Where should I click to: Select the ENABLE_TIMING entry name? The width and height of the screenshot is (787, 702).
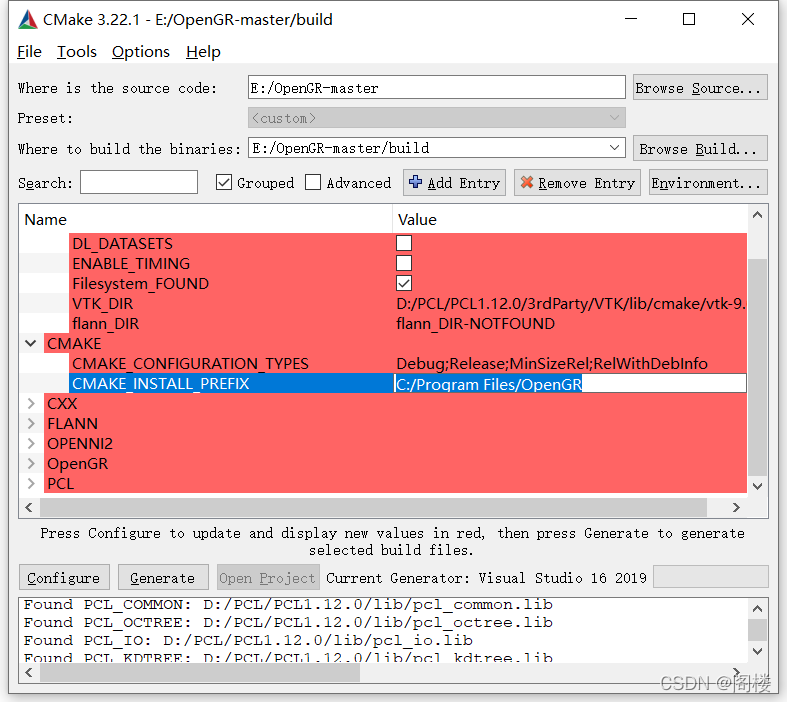[131, 263]
